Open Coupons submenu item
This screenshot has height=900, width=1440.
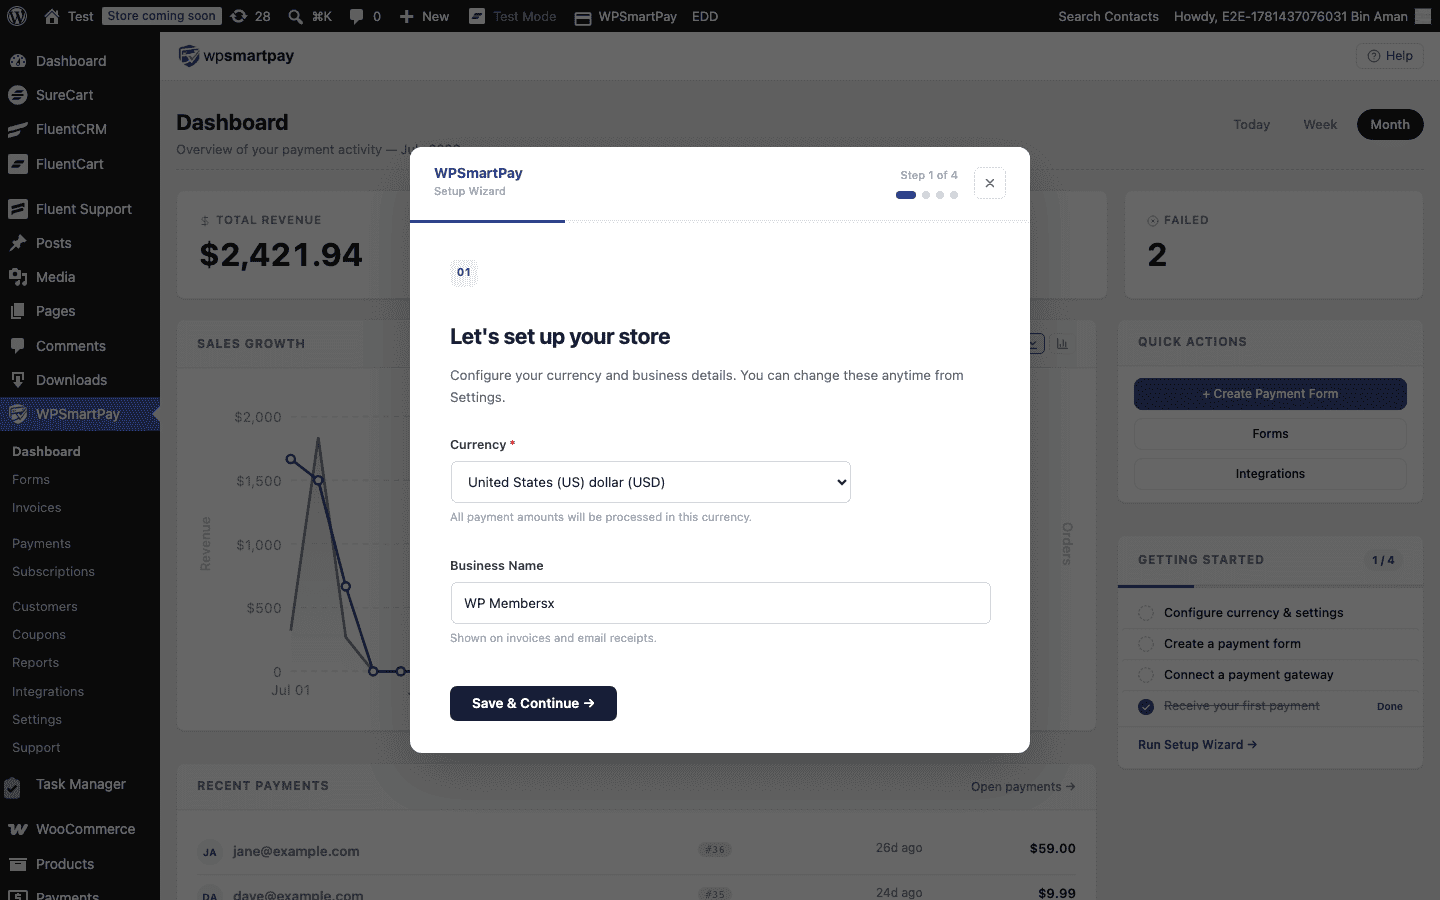coord(39,635)
